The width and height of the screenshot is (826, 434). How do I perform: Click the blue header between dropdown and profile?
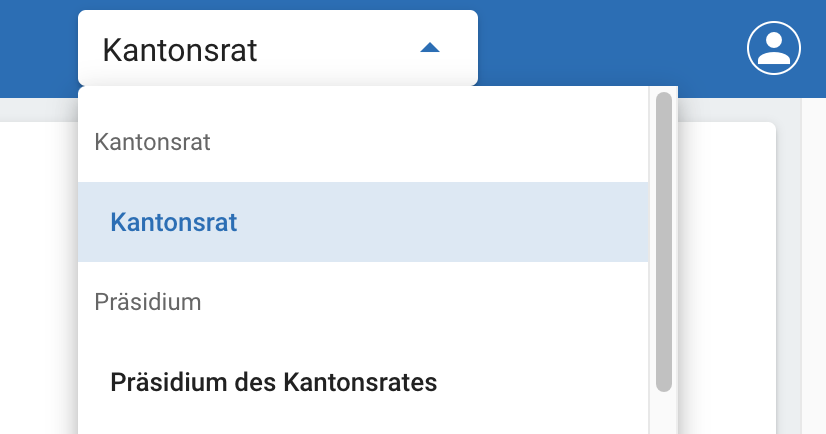click(610, 47)
